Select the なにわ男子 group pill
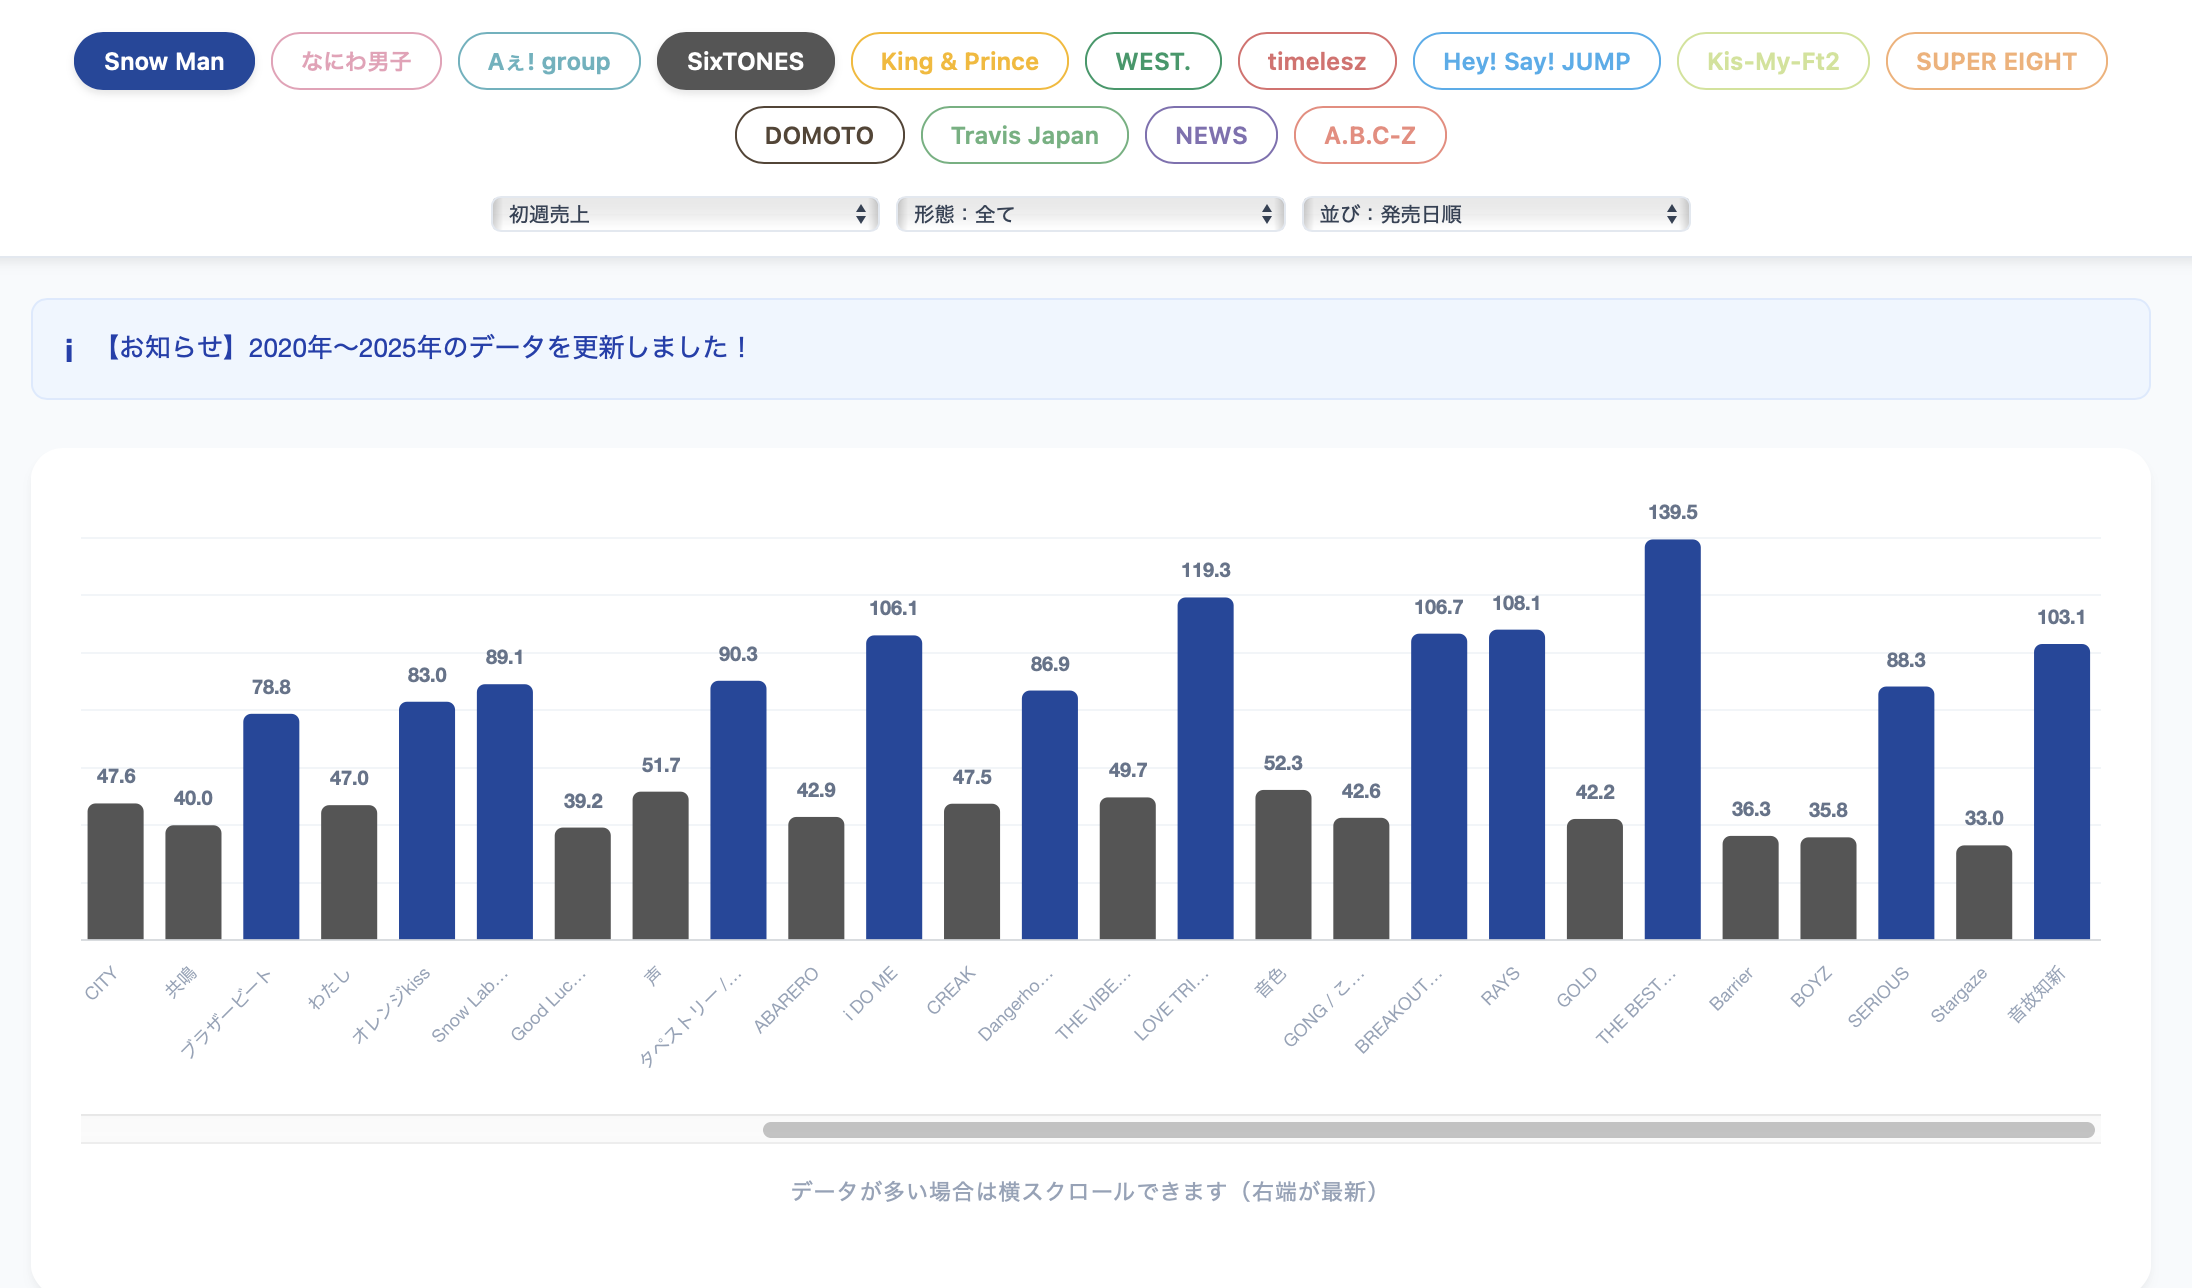This screenshot has height=1288, width=2192. point(356,61)
